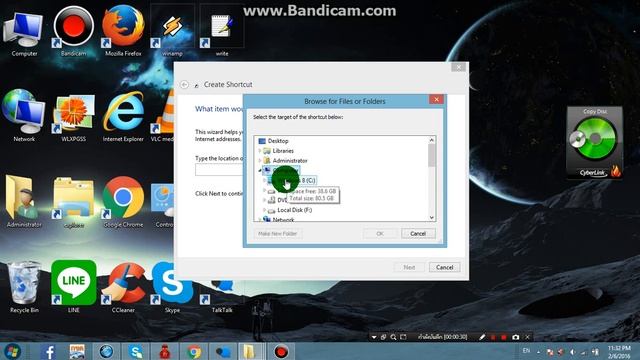Open the Recycle Bin on the desktop

[24, 287]
